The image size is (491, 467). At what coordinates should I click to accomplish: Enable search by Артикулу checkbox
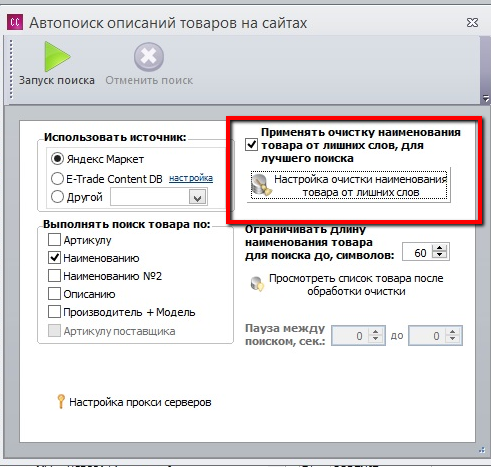click(x=54, y=239)
